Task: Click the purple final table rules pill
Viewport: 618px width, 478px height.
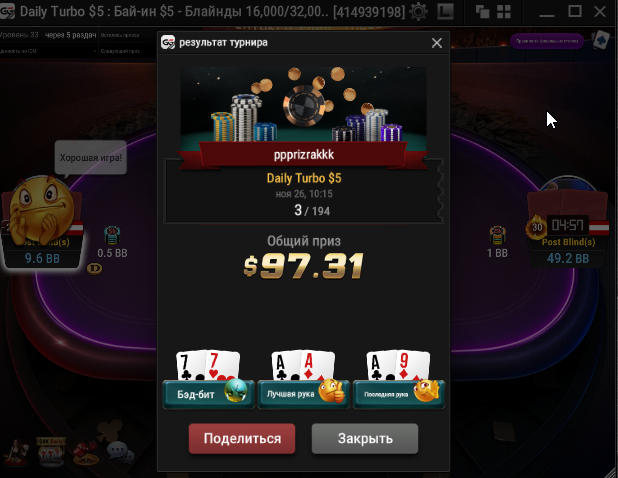Action: point(547,41)
